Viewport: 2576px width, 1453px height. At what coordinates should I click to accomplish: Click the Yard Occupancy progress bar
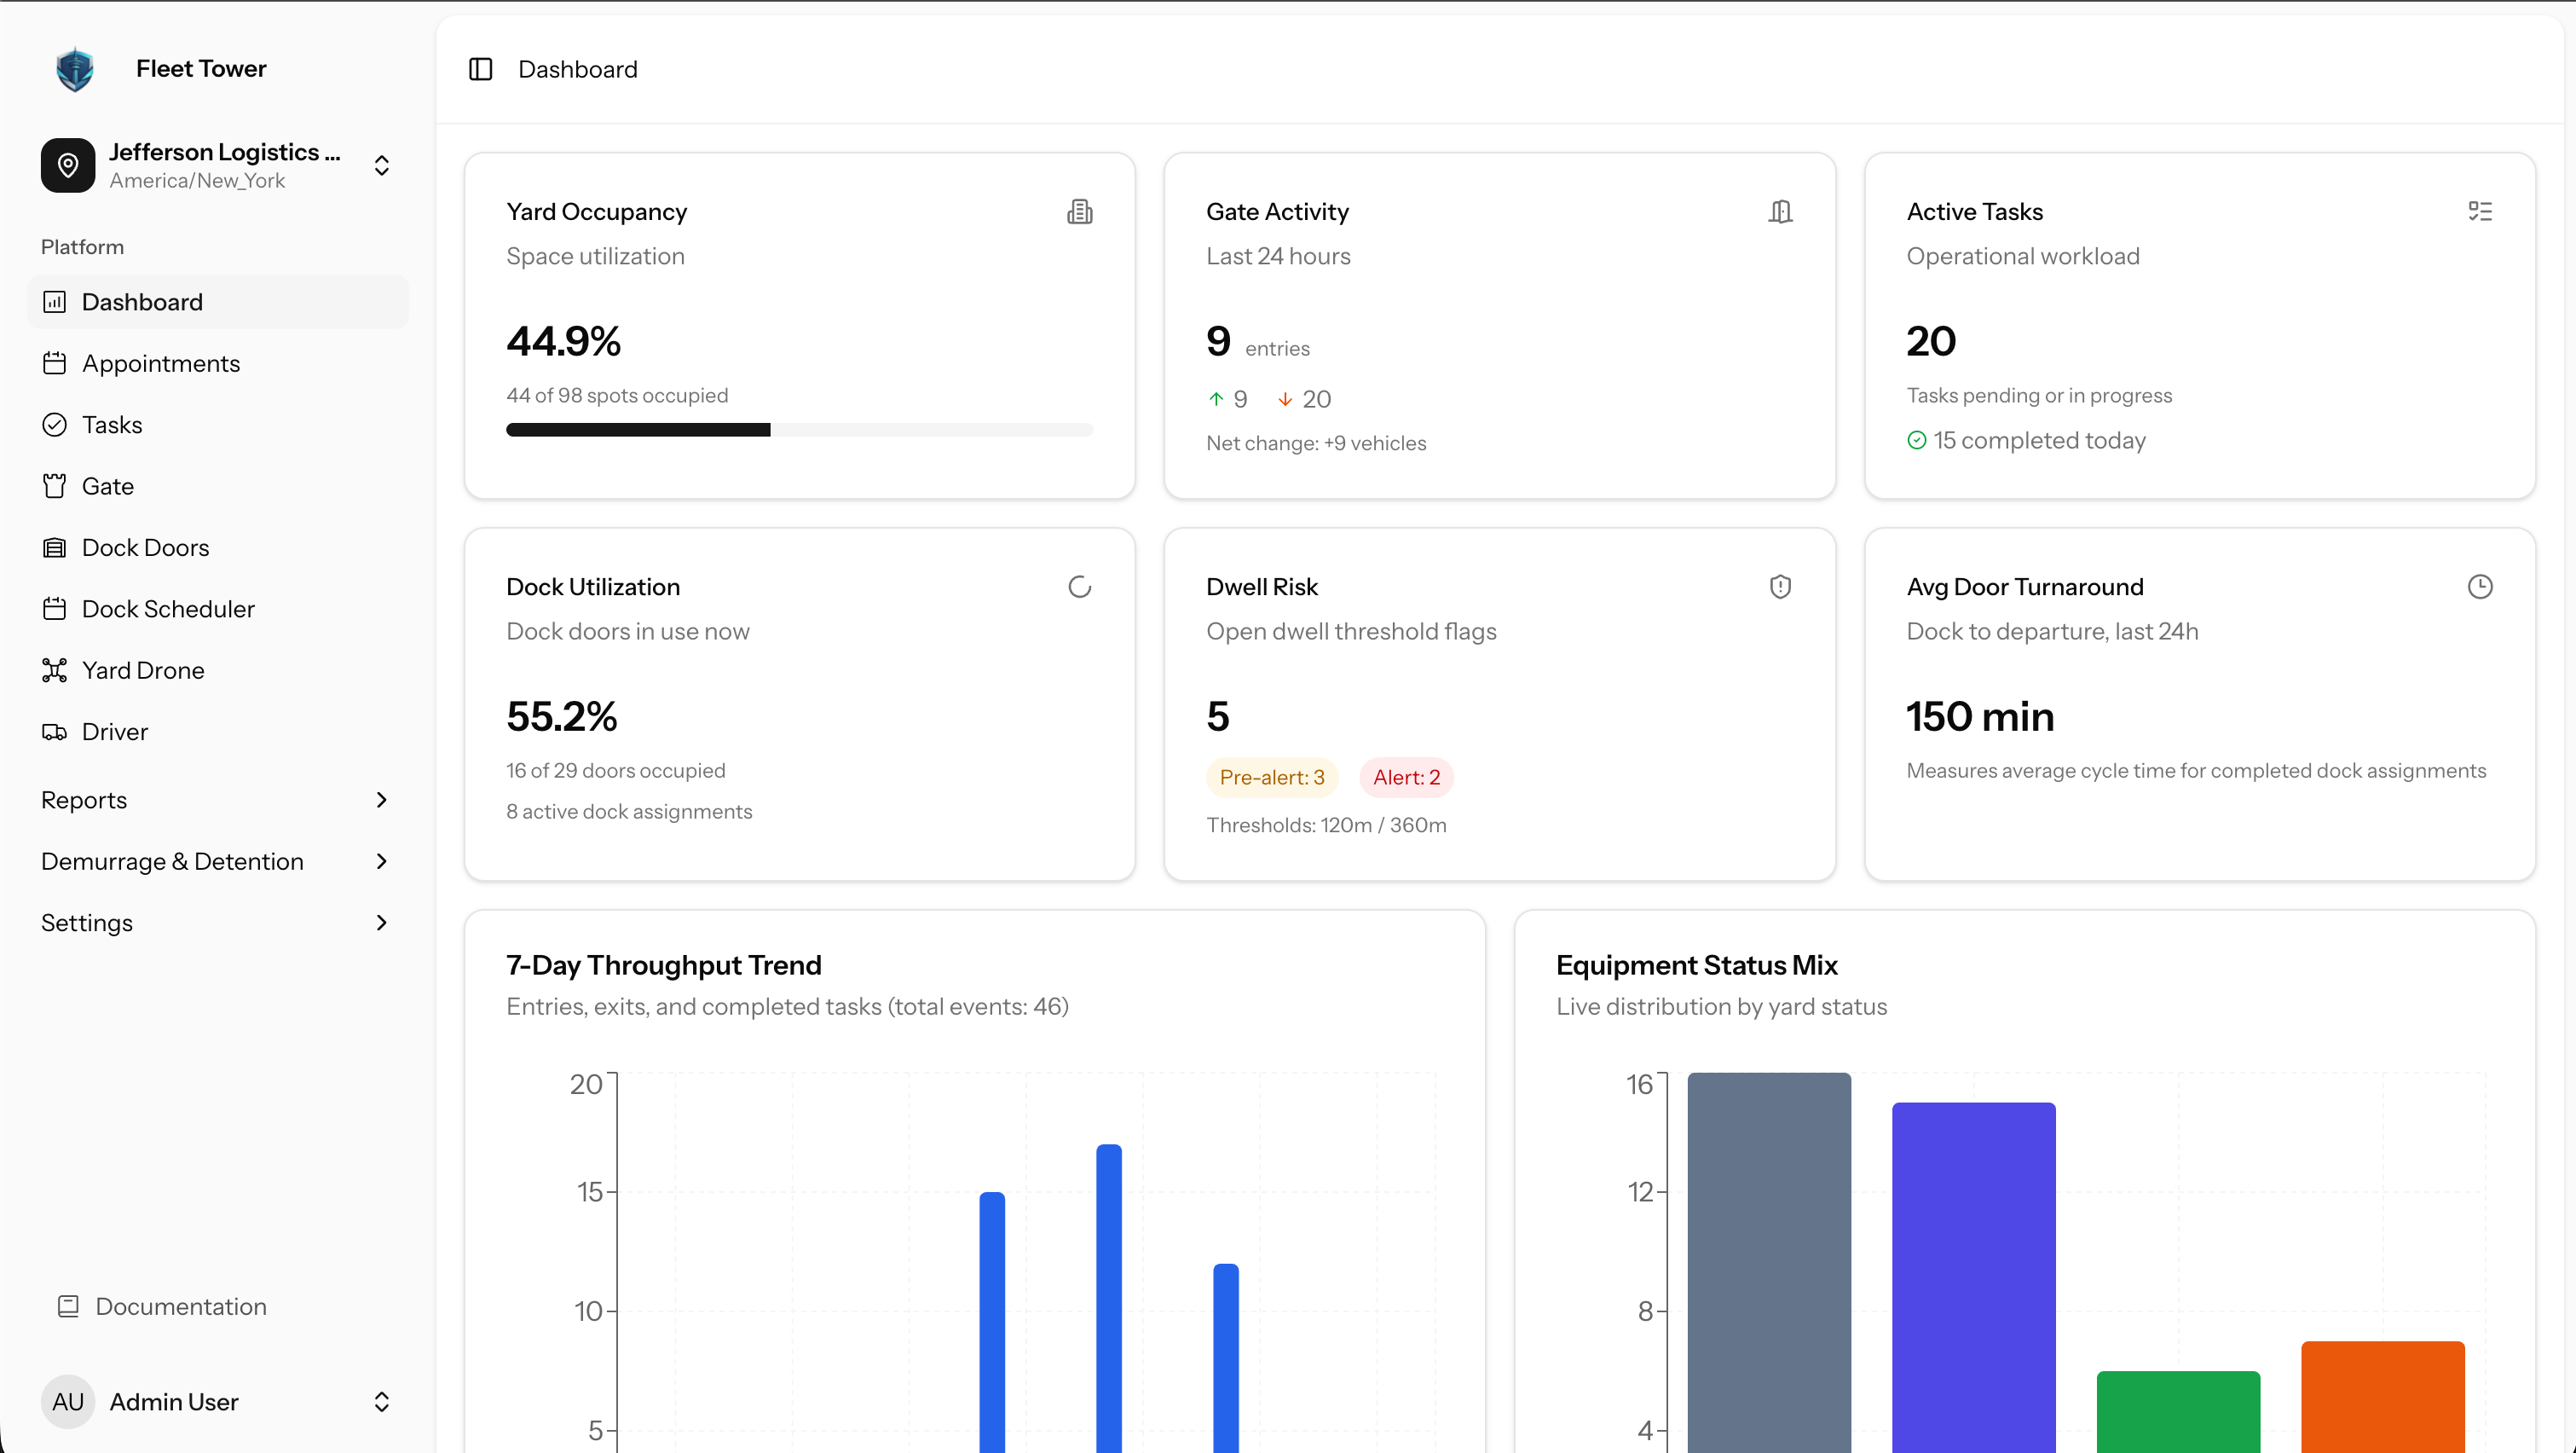tap(799, 430)
